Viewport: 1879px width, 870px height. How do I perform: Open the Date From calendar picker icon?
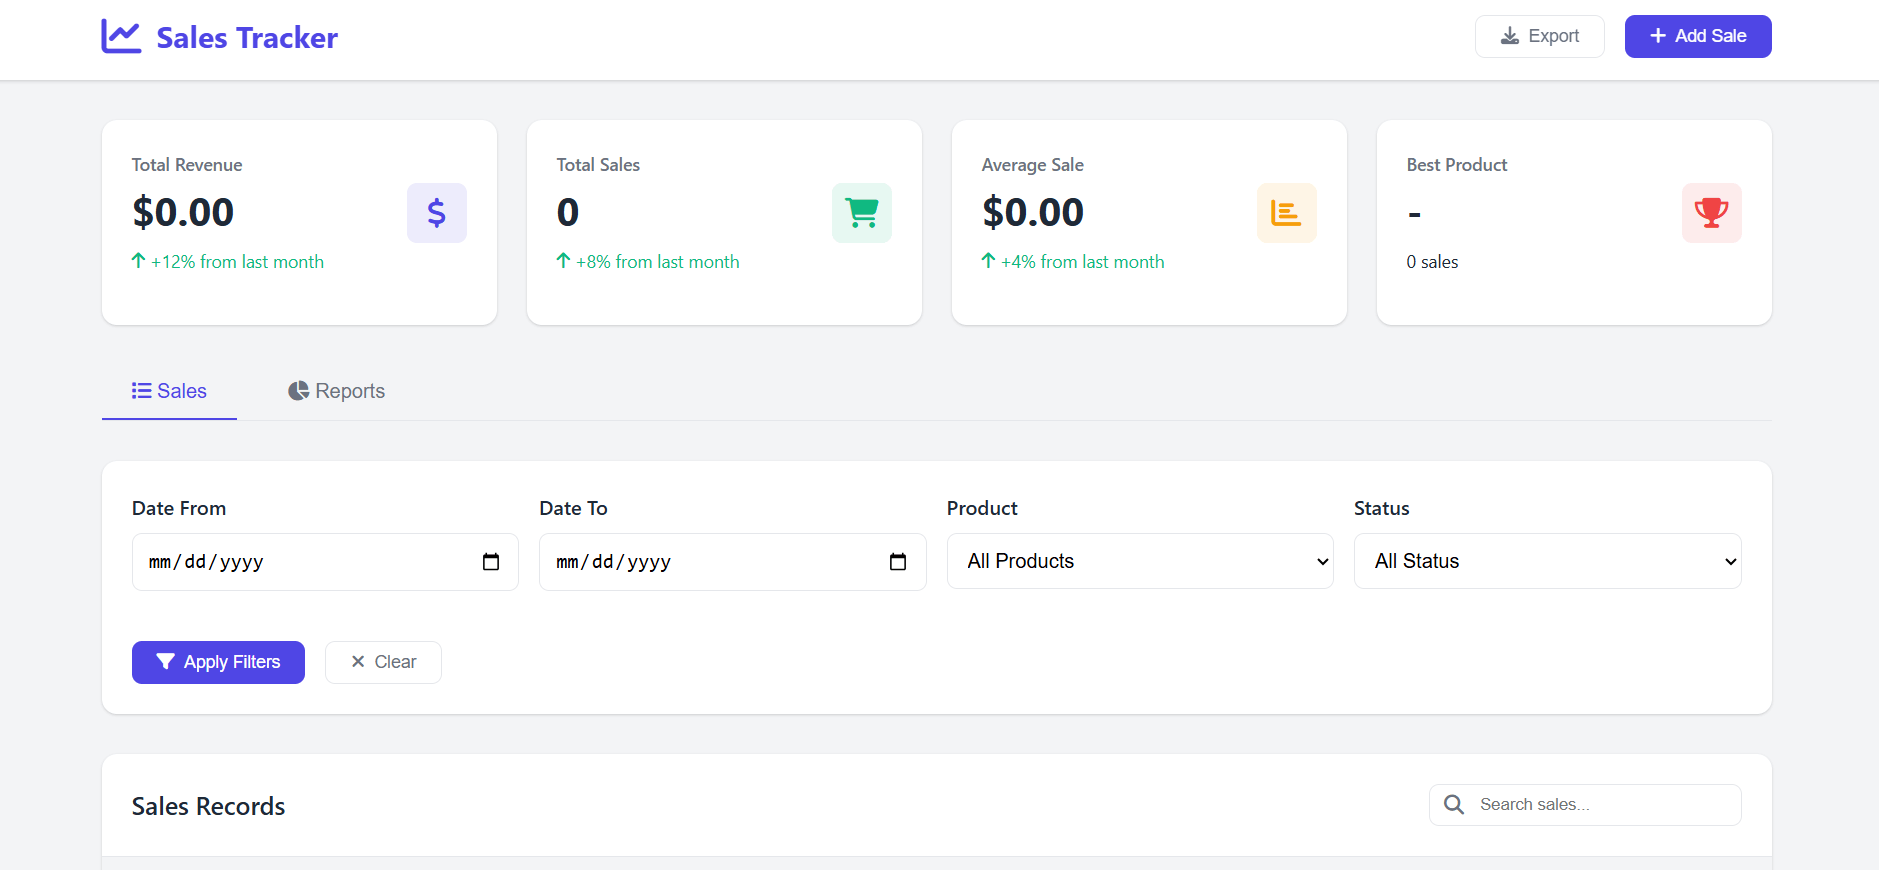click(x=491, y=562)
